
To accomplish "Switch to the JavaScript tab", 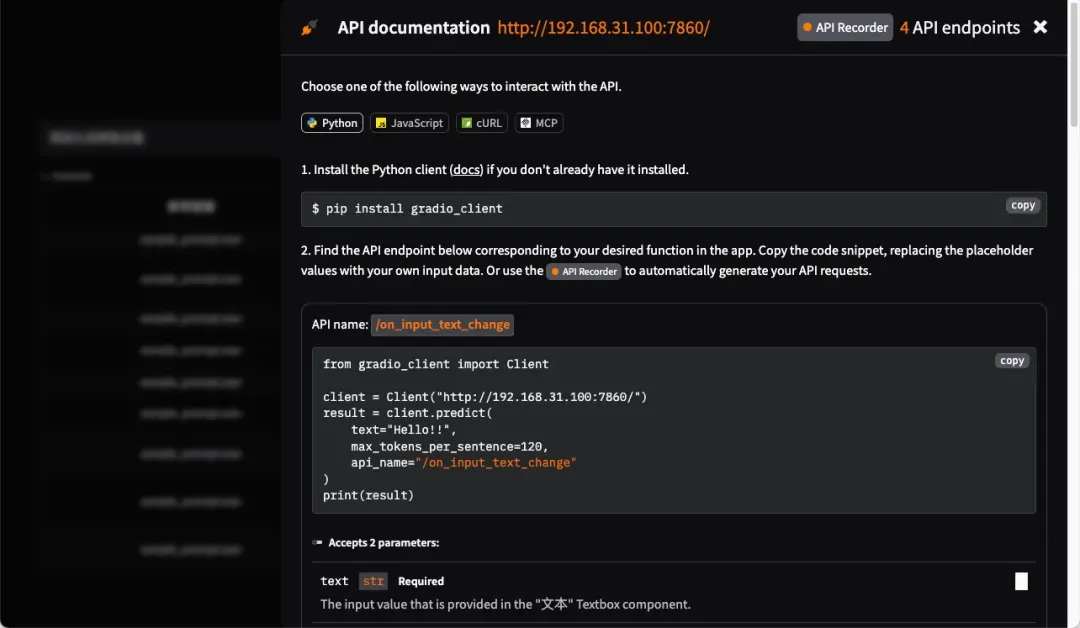I will coord(409,123).
